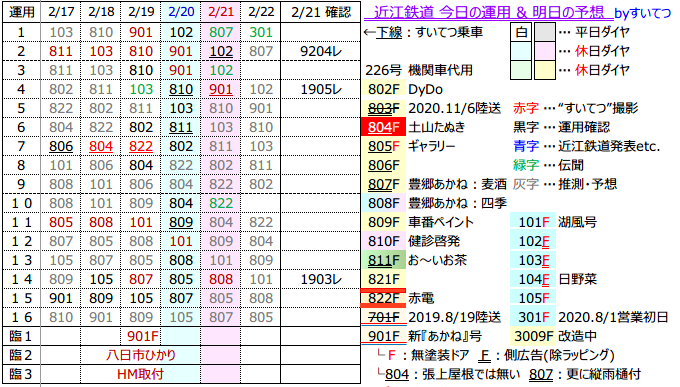Click the 805F ギャラリー legend cell

pyautogui.click(x=384, y=146)
